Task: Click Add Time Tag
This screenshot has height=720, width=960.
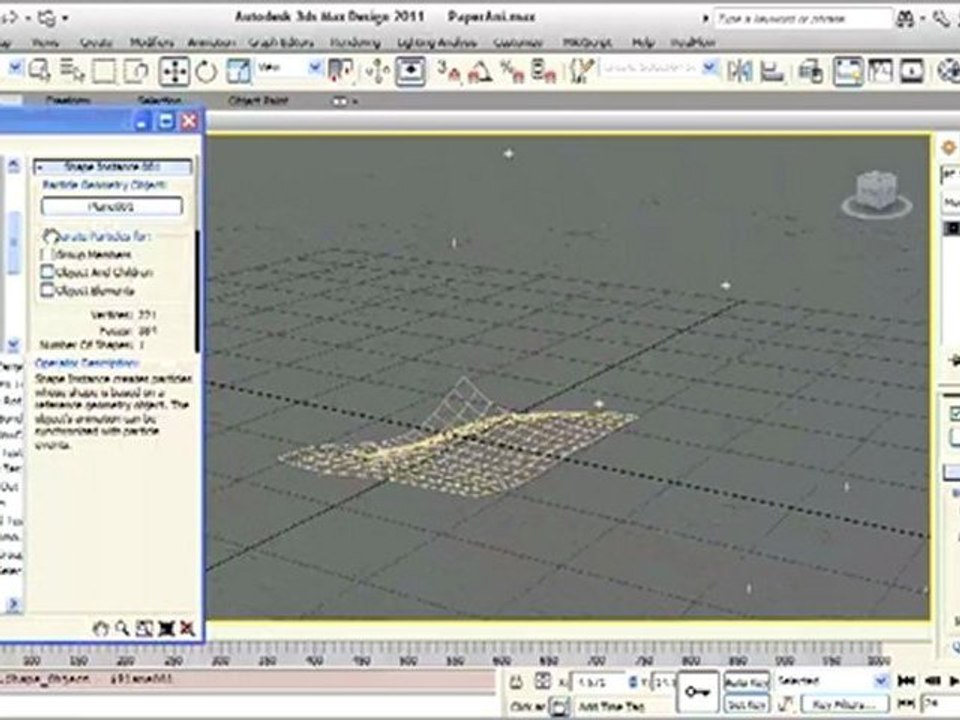Action: pos(611,706)
